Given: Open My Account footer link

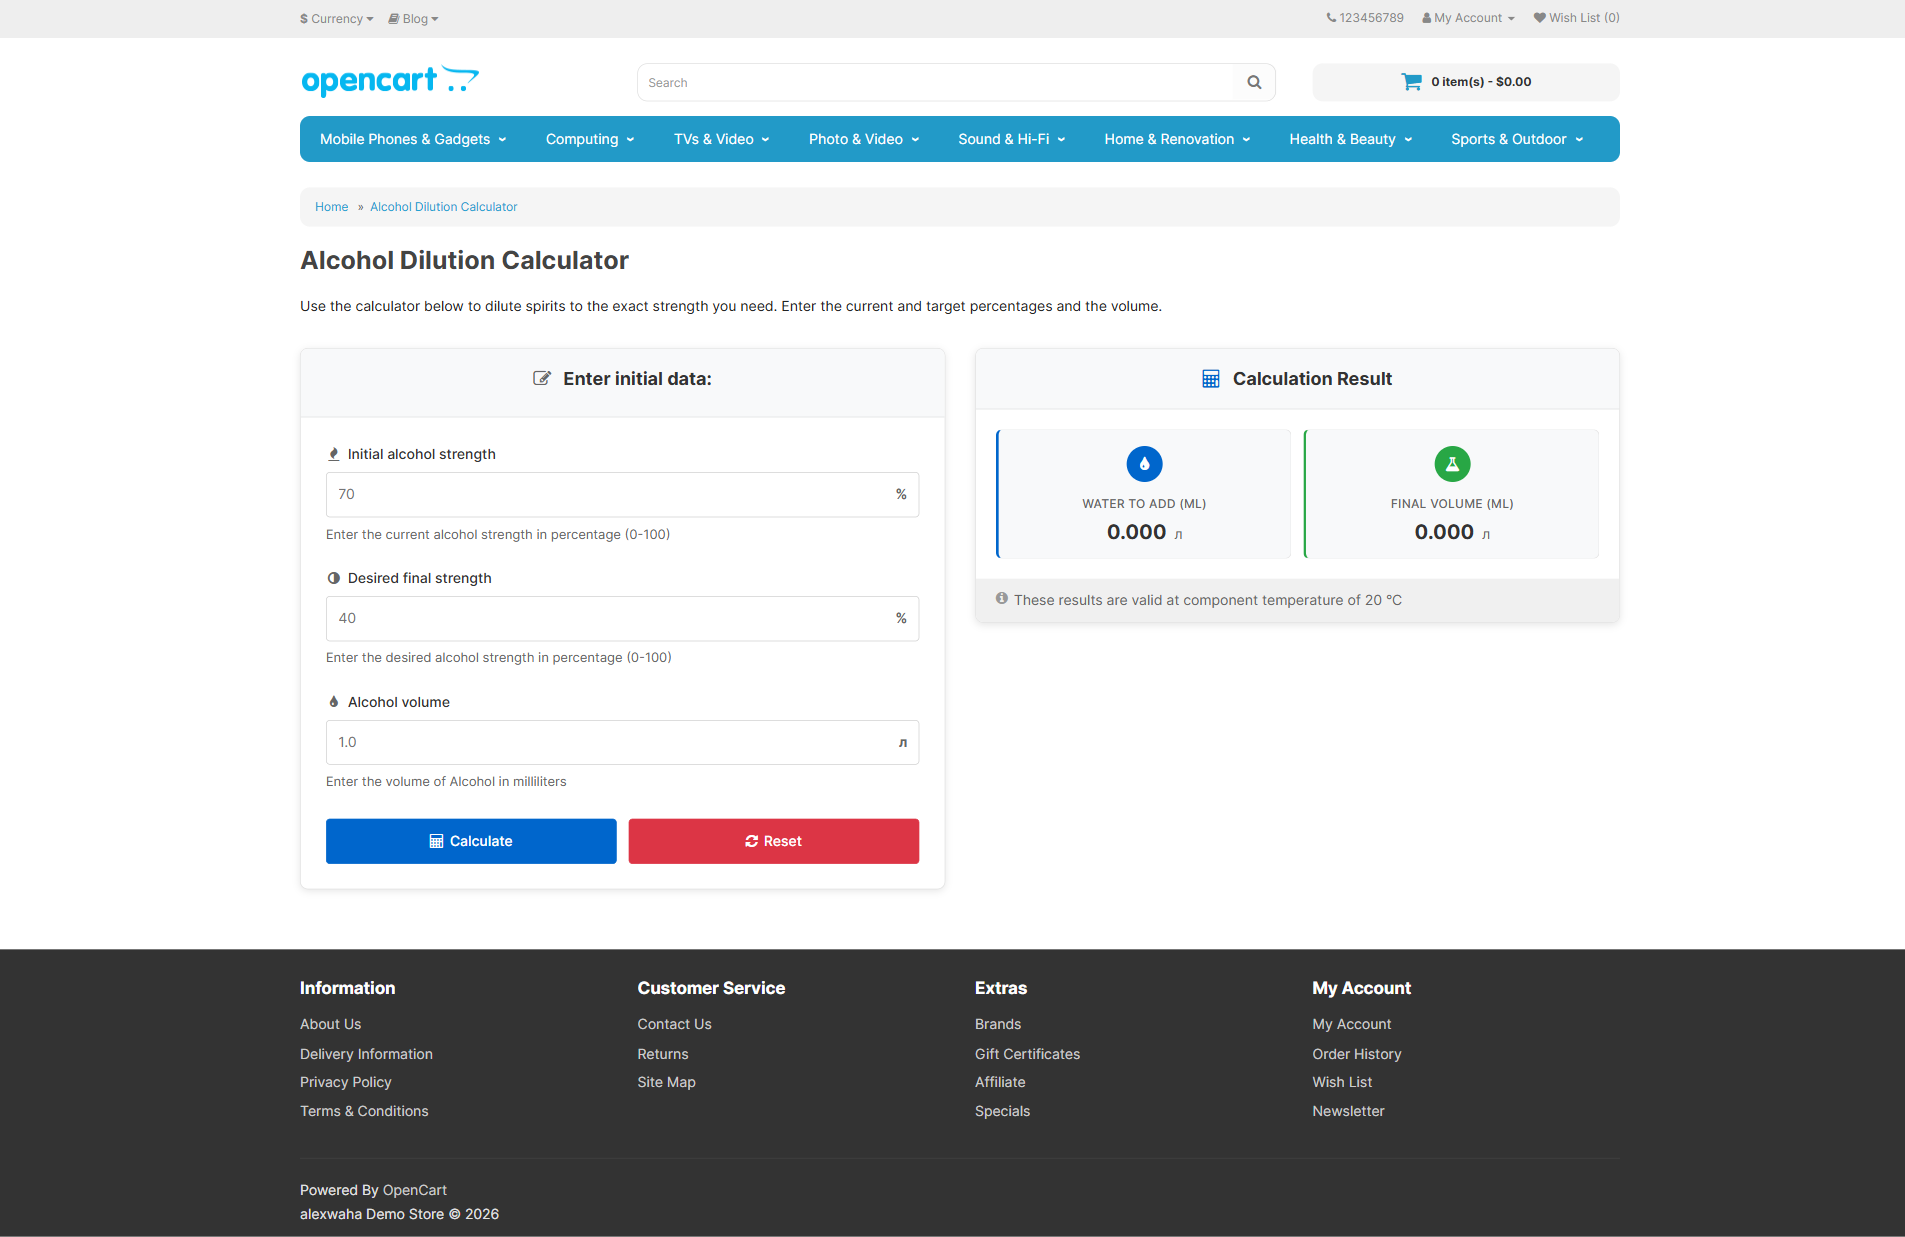Looking at the screenshot, I should click(x=1352, y=1024).
